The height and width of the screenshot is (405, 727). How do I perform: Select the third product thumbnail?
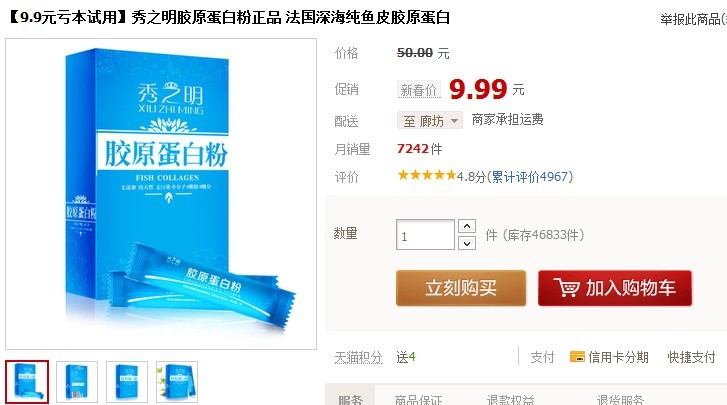[127, 382]
